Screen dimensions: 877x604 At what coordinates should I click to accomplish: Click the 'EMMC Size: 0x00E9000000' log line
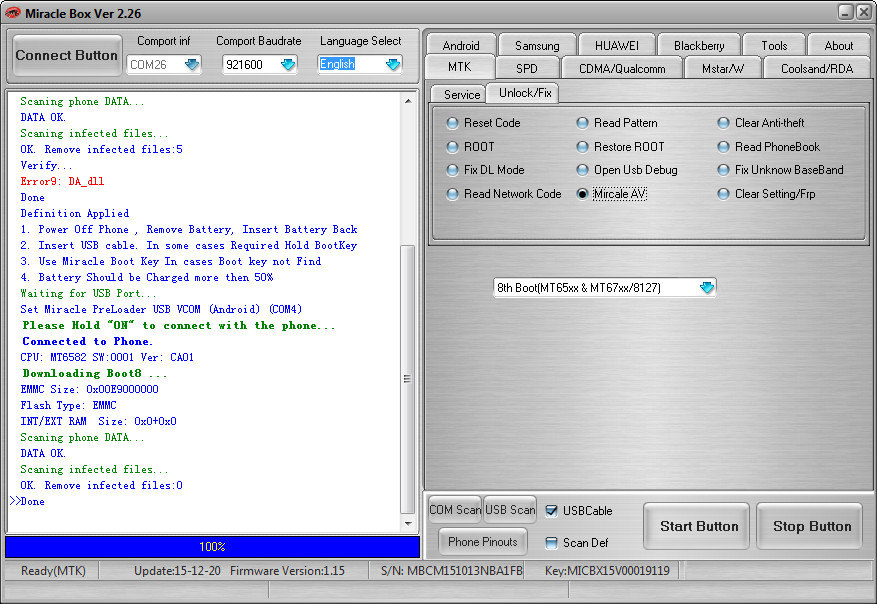click(x=89, y=389)
